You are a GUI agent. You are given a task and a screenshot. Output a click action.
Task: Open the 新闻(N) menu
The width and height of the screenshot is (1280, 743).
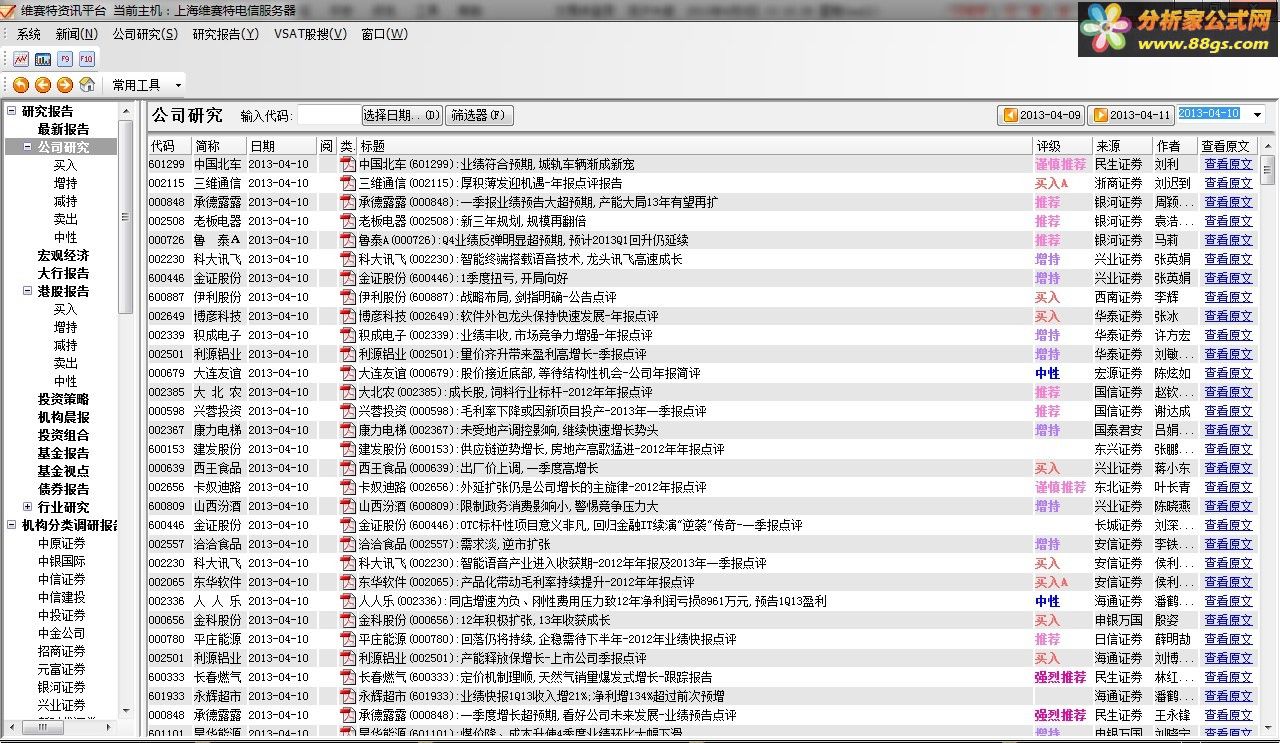pos(77,34)
